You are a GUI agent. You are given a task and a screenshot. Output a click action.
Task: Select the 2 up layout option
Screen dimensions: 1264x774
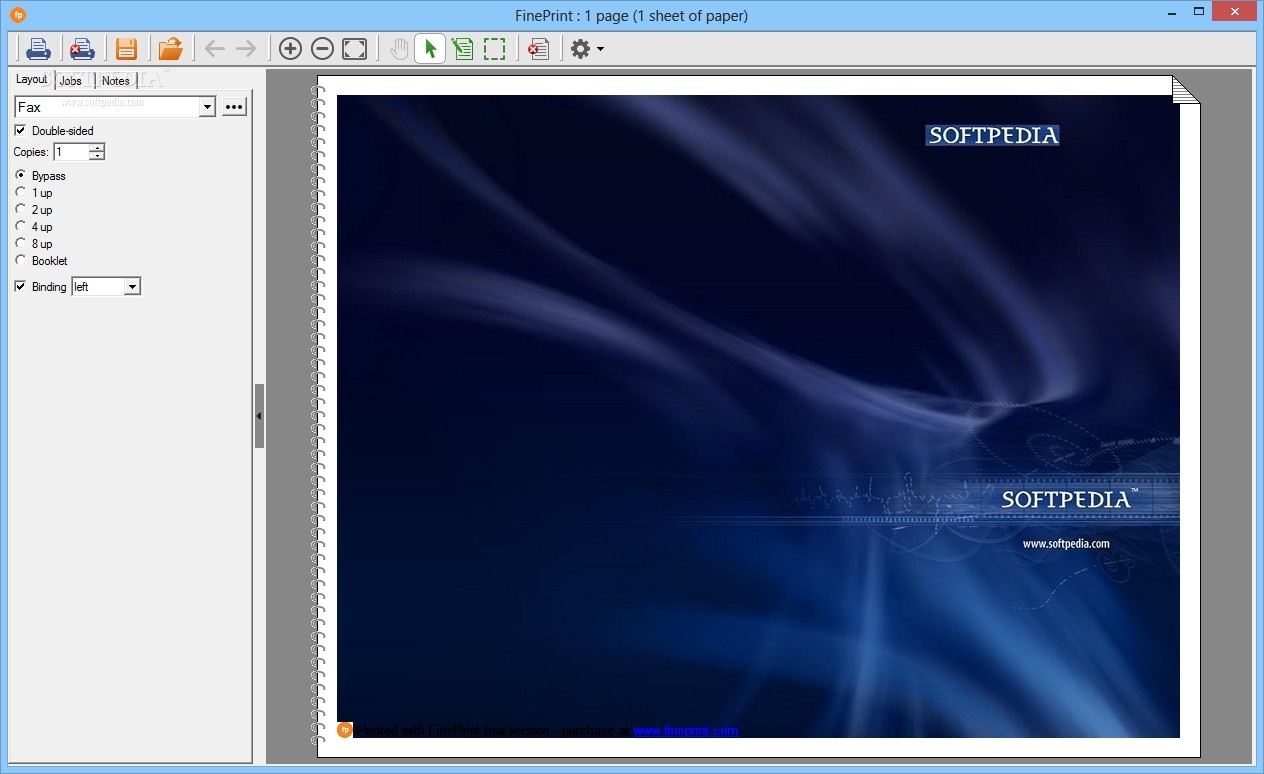point(21,209)
